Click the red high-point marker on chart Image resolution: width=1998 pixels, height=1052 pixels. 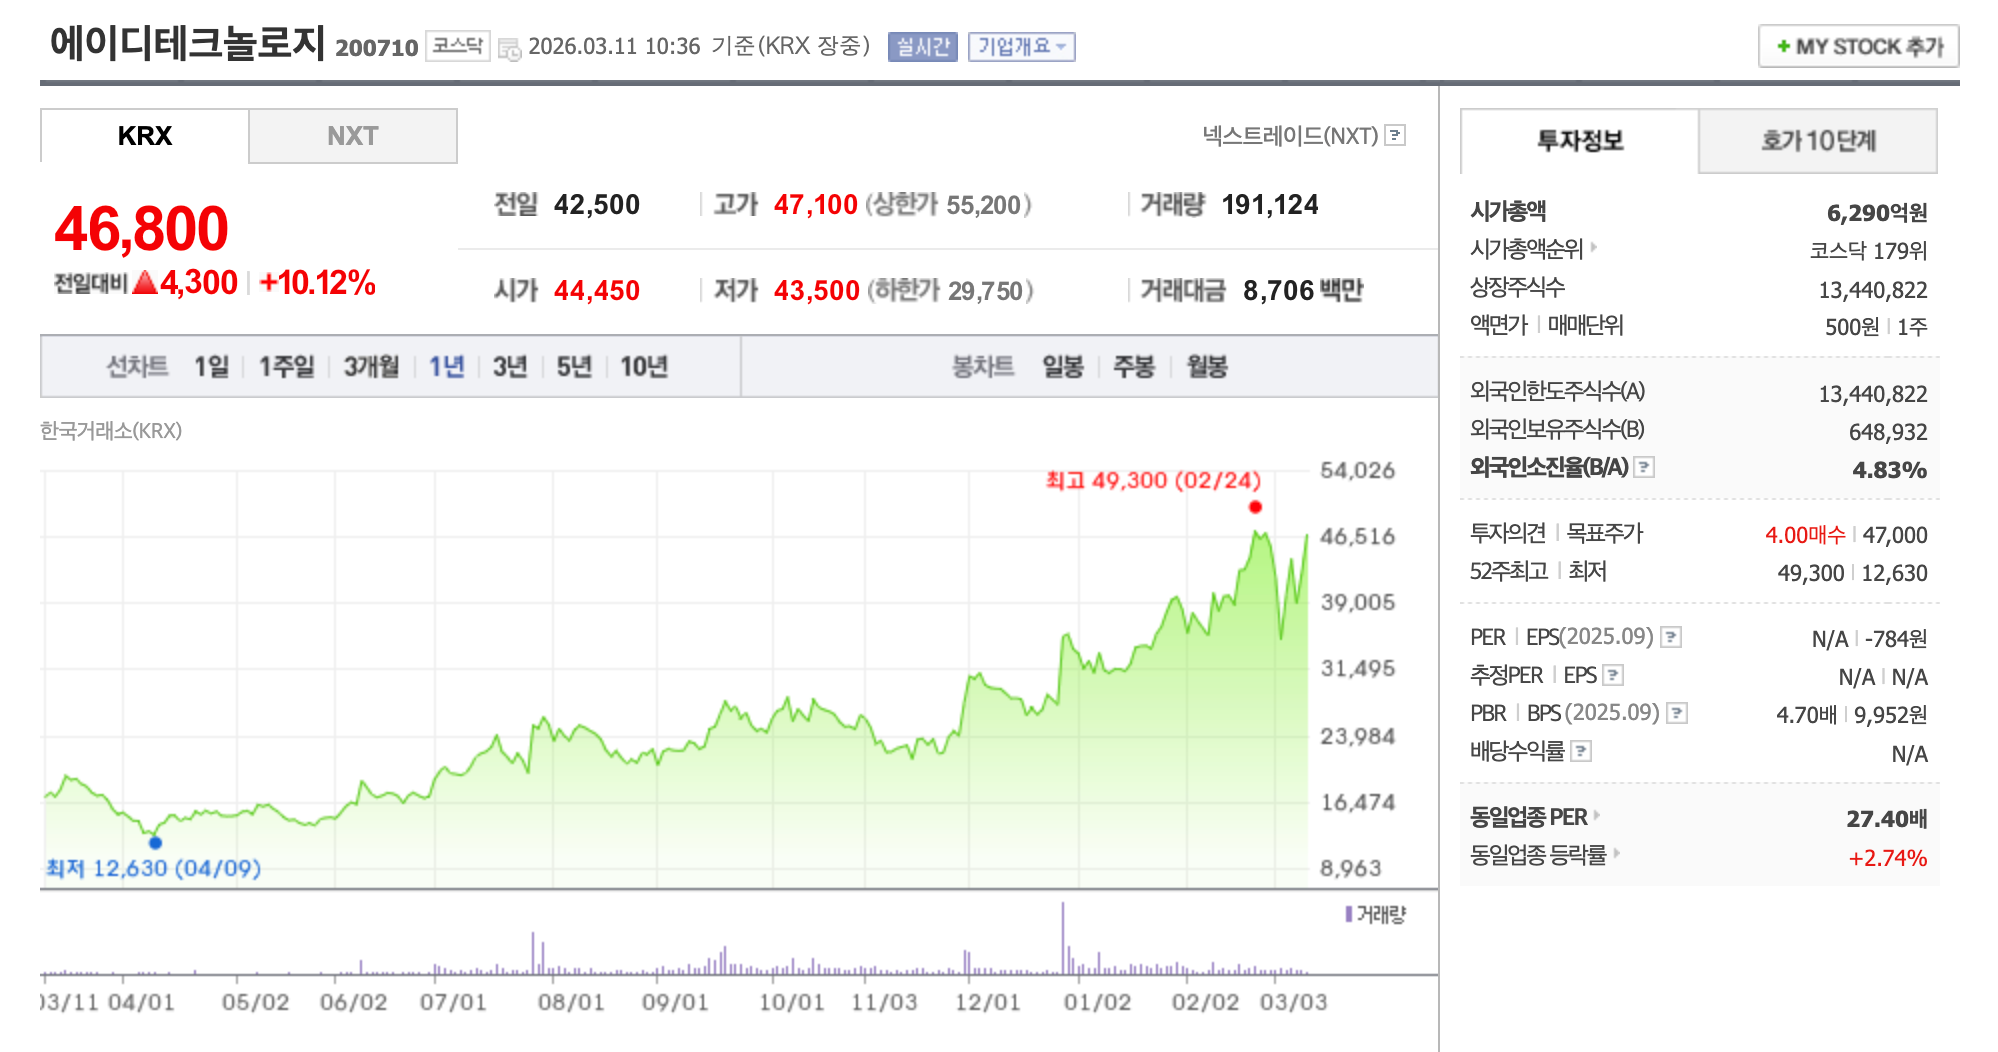click(x=1255, y=507)
